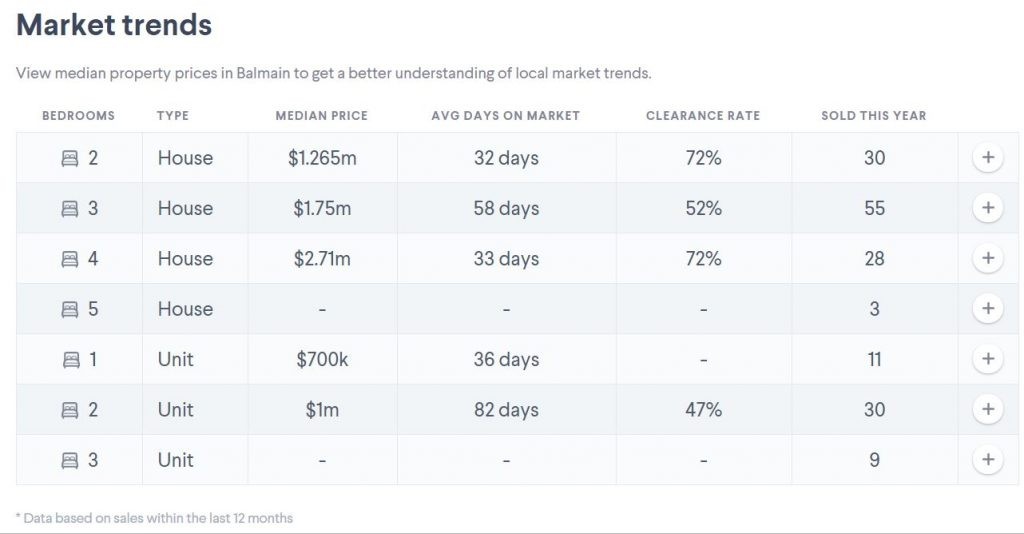Expand the 2 bedroom Unit row

click(987, 409)
